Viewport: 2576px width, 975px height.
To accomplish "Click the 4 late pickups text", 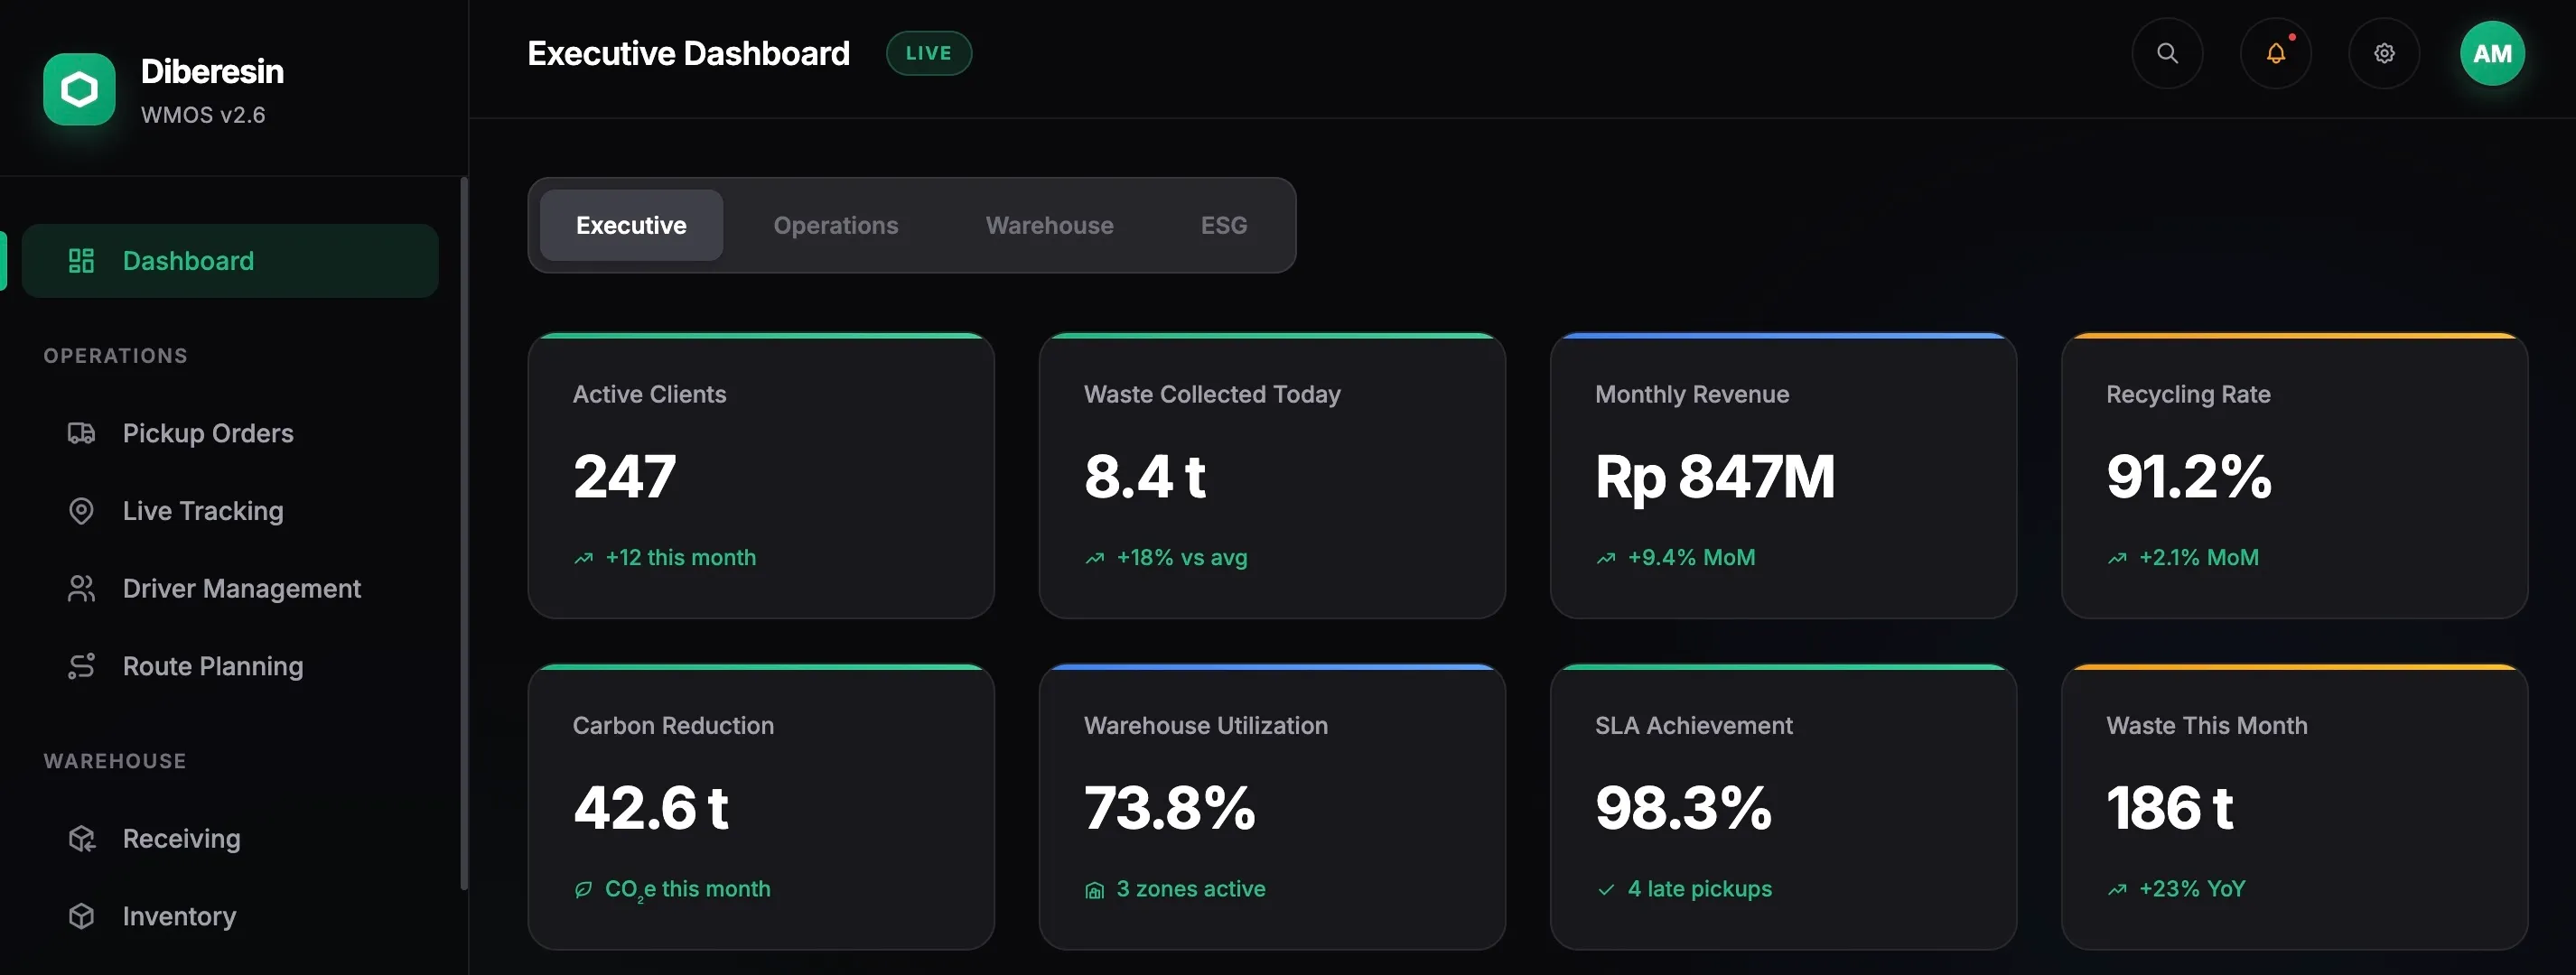I will 1699,889.
